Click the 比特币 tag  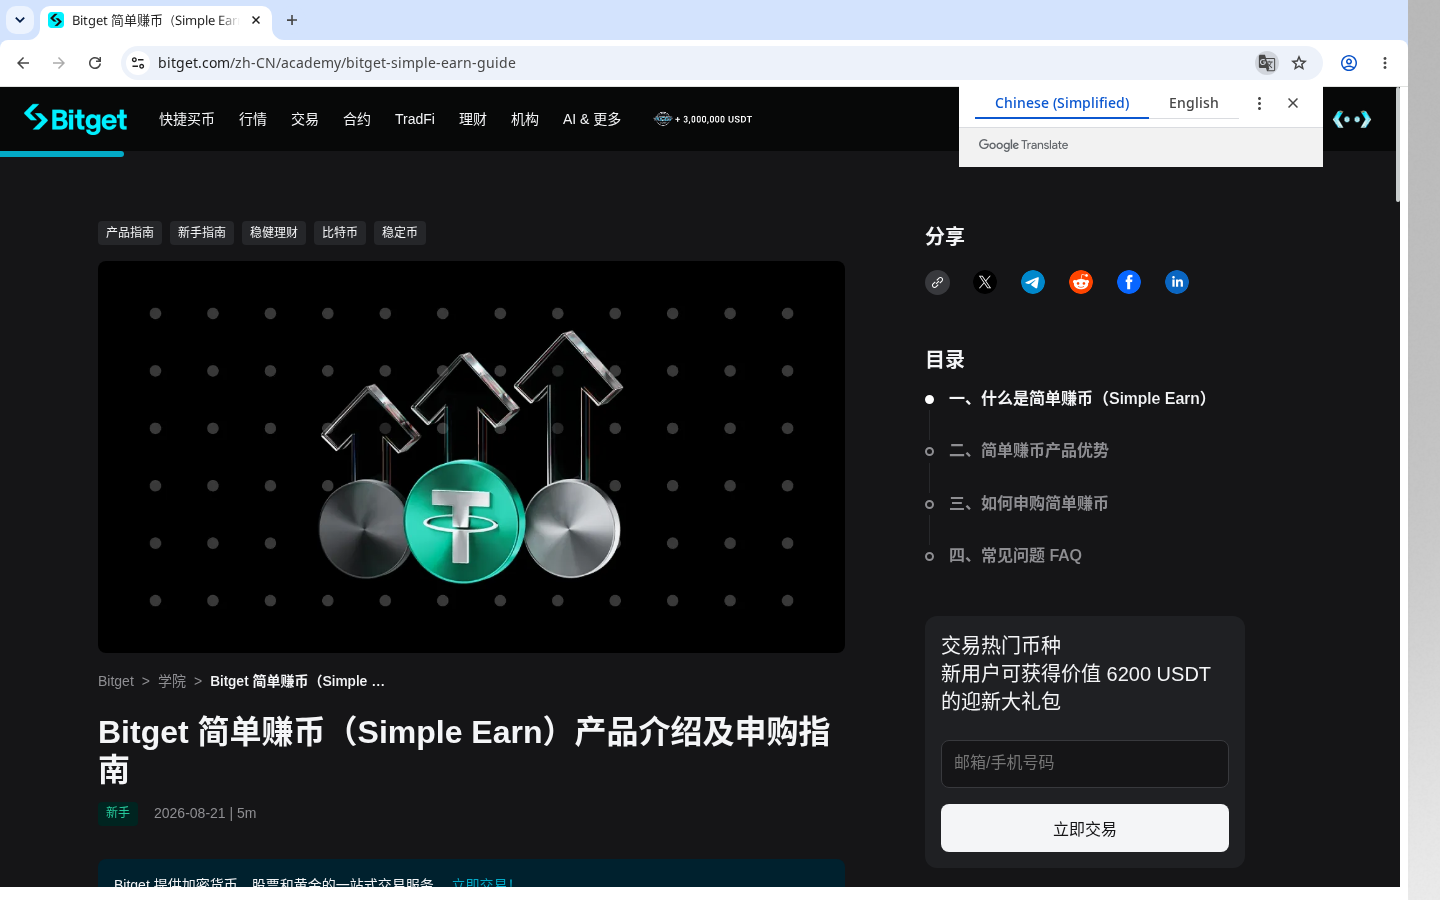(340, 233)
